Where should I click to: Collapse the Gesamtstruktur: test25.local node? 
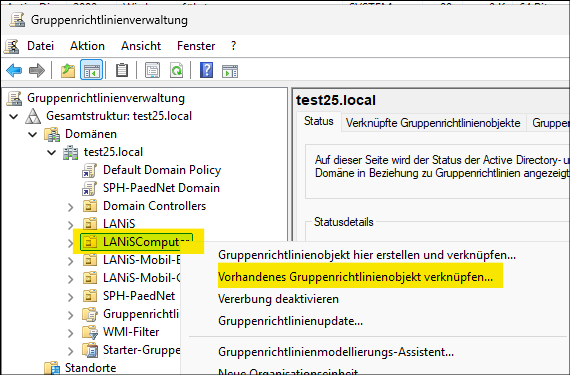14,117
